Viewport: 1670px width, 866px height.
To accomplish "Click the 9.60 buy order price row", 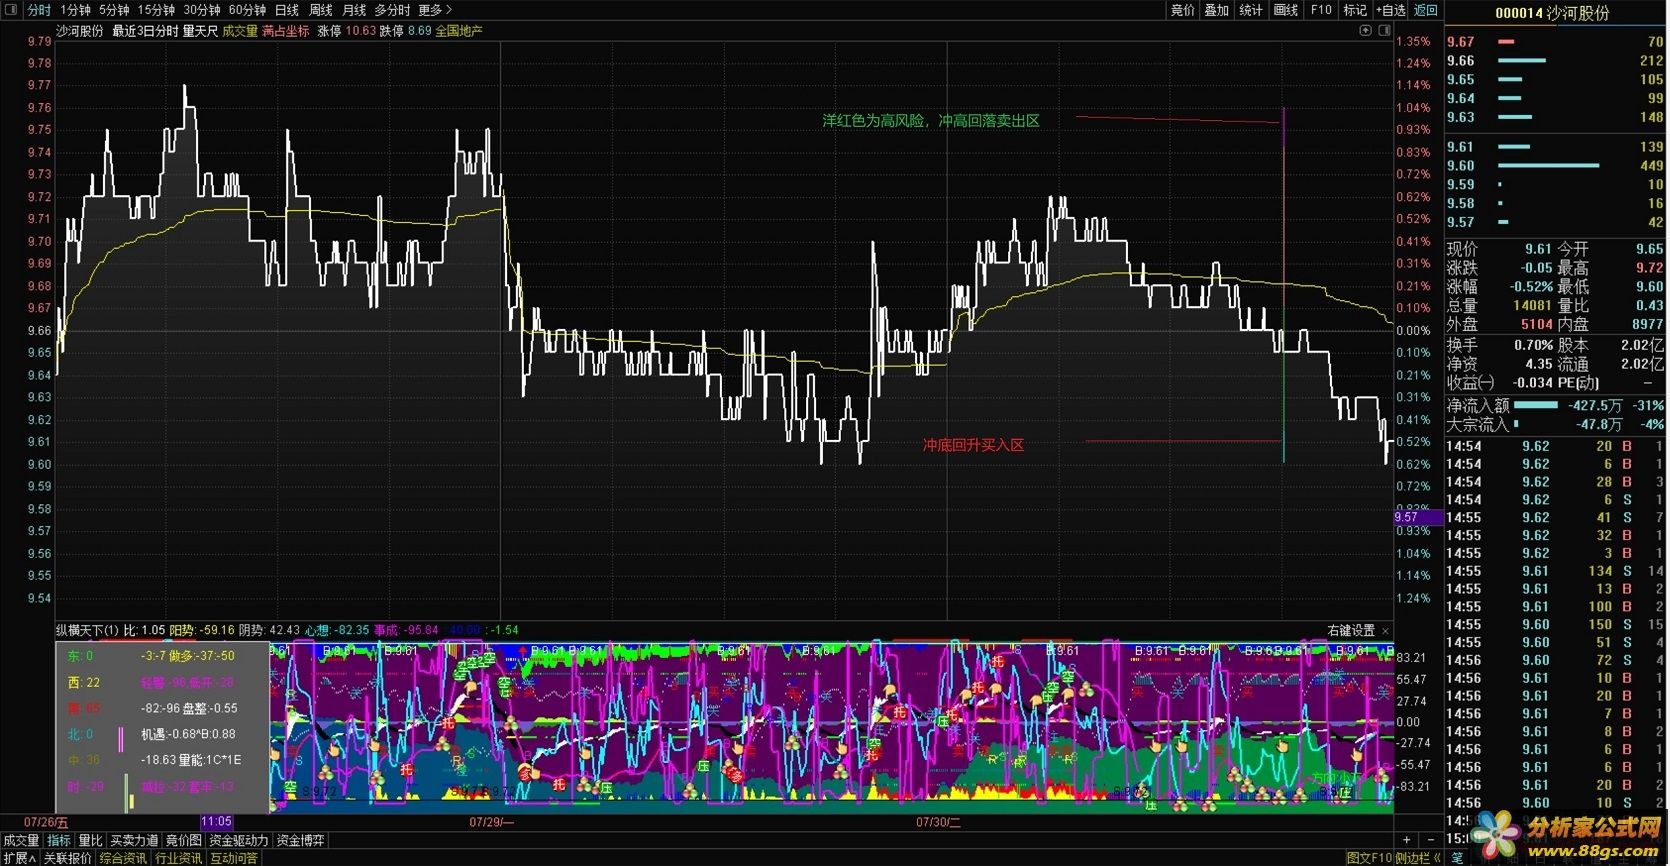I will point(1555,166).
